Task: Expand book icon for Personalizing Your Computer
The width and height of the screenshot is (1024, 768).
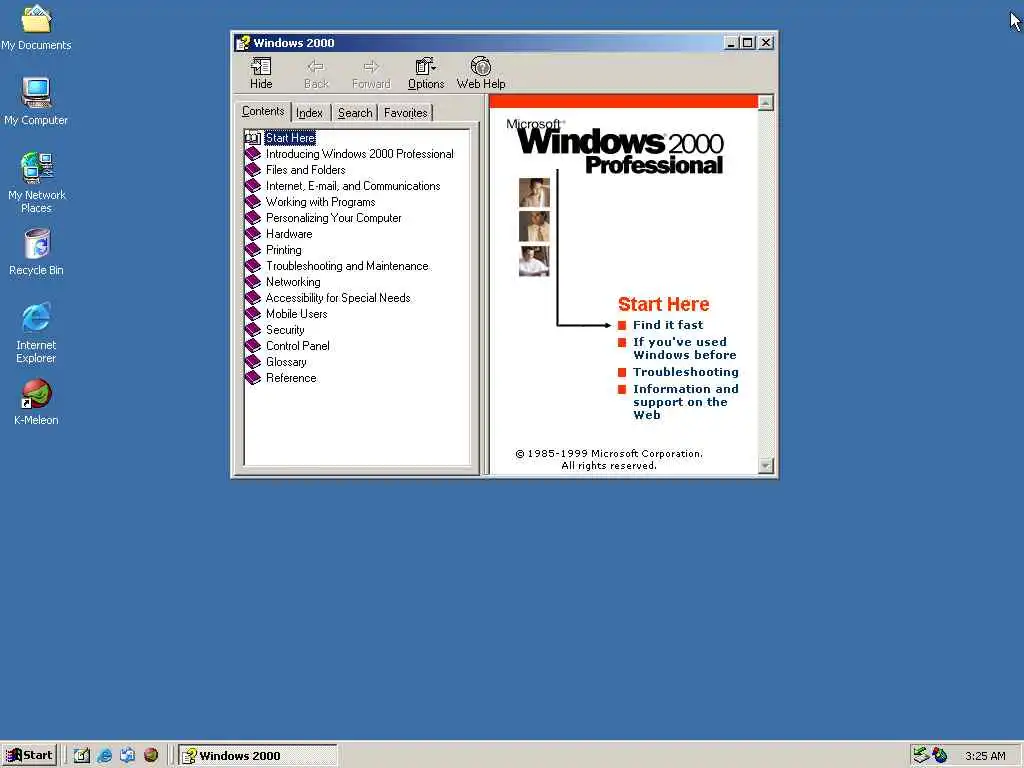Action: click(x=253, y=218)
